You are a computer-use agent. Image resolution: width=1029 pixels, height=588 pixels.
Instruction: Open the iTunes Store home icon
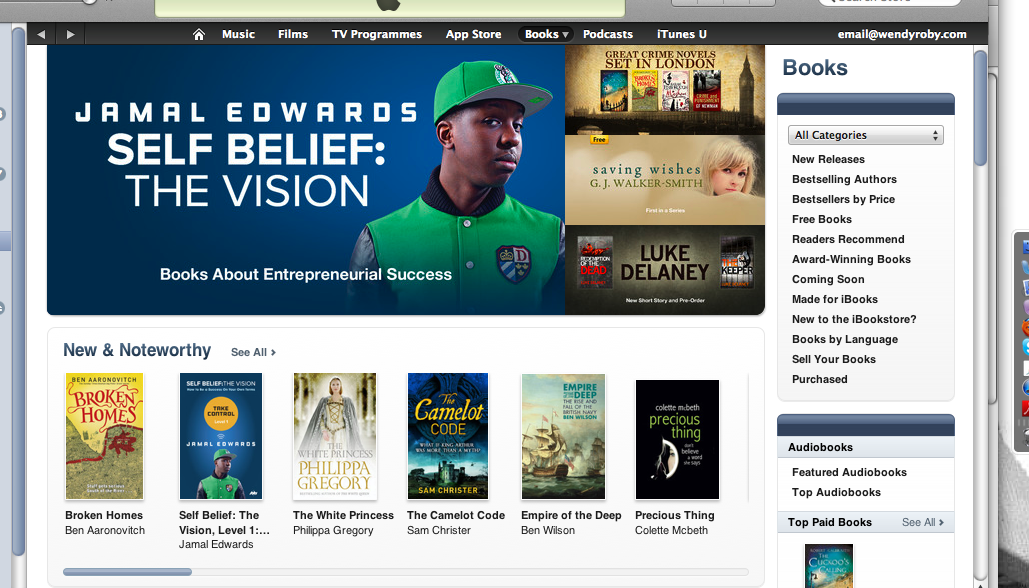pos(199,34)
